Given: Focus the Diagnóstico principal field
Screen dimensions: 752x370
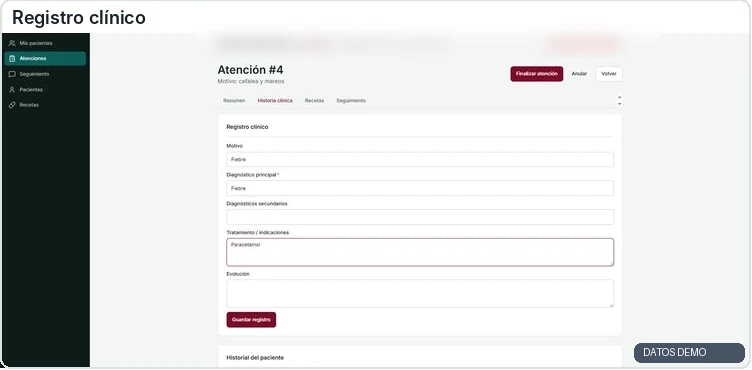Looking at the screenshot, I should 420,188.
